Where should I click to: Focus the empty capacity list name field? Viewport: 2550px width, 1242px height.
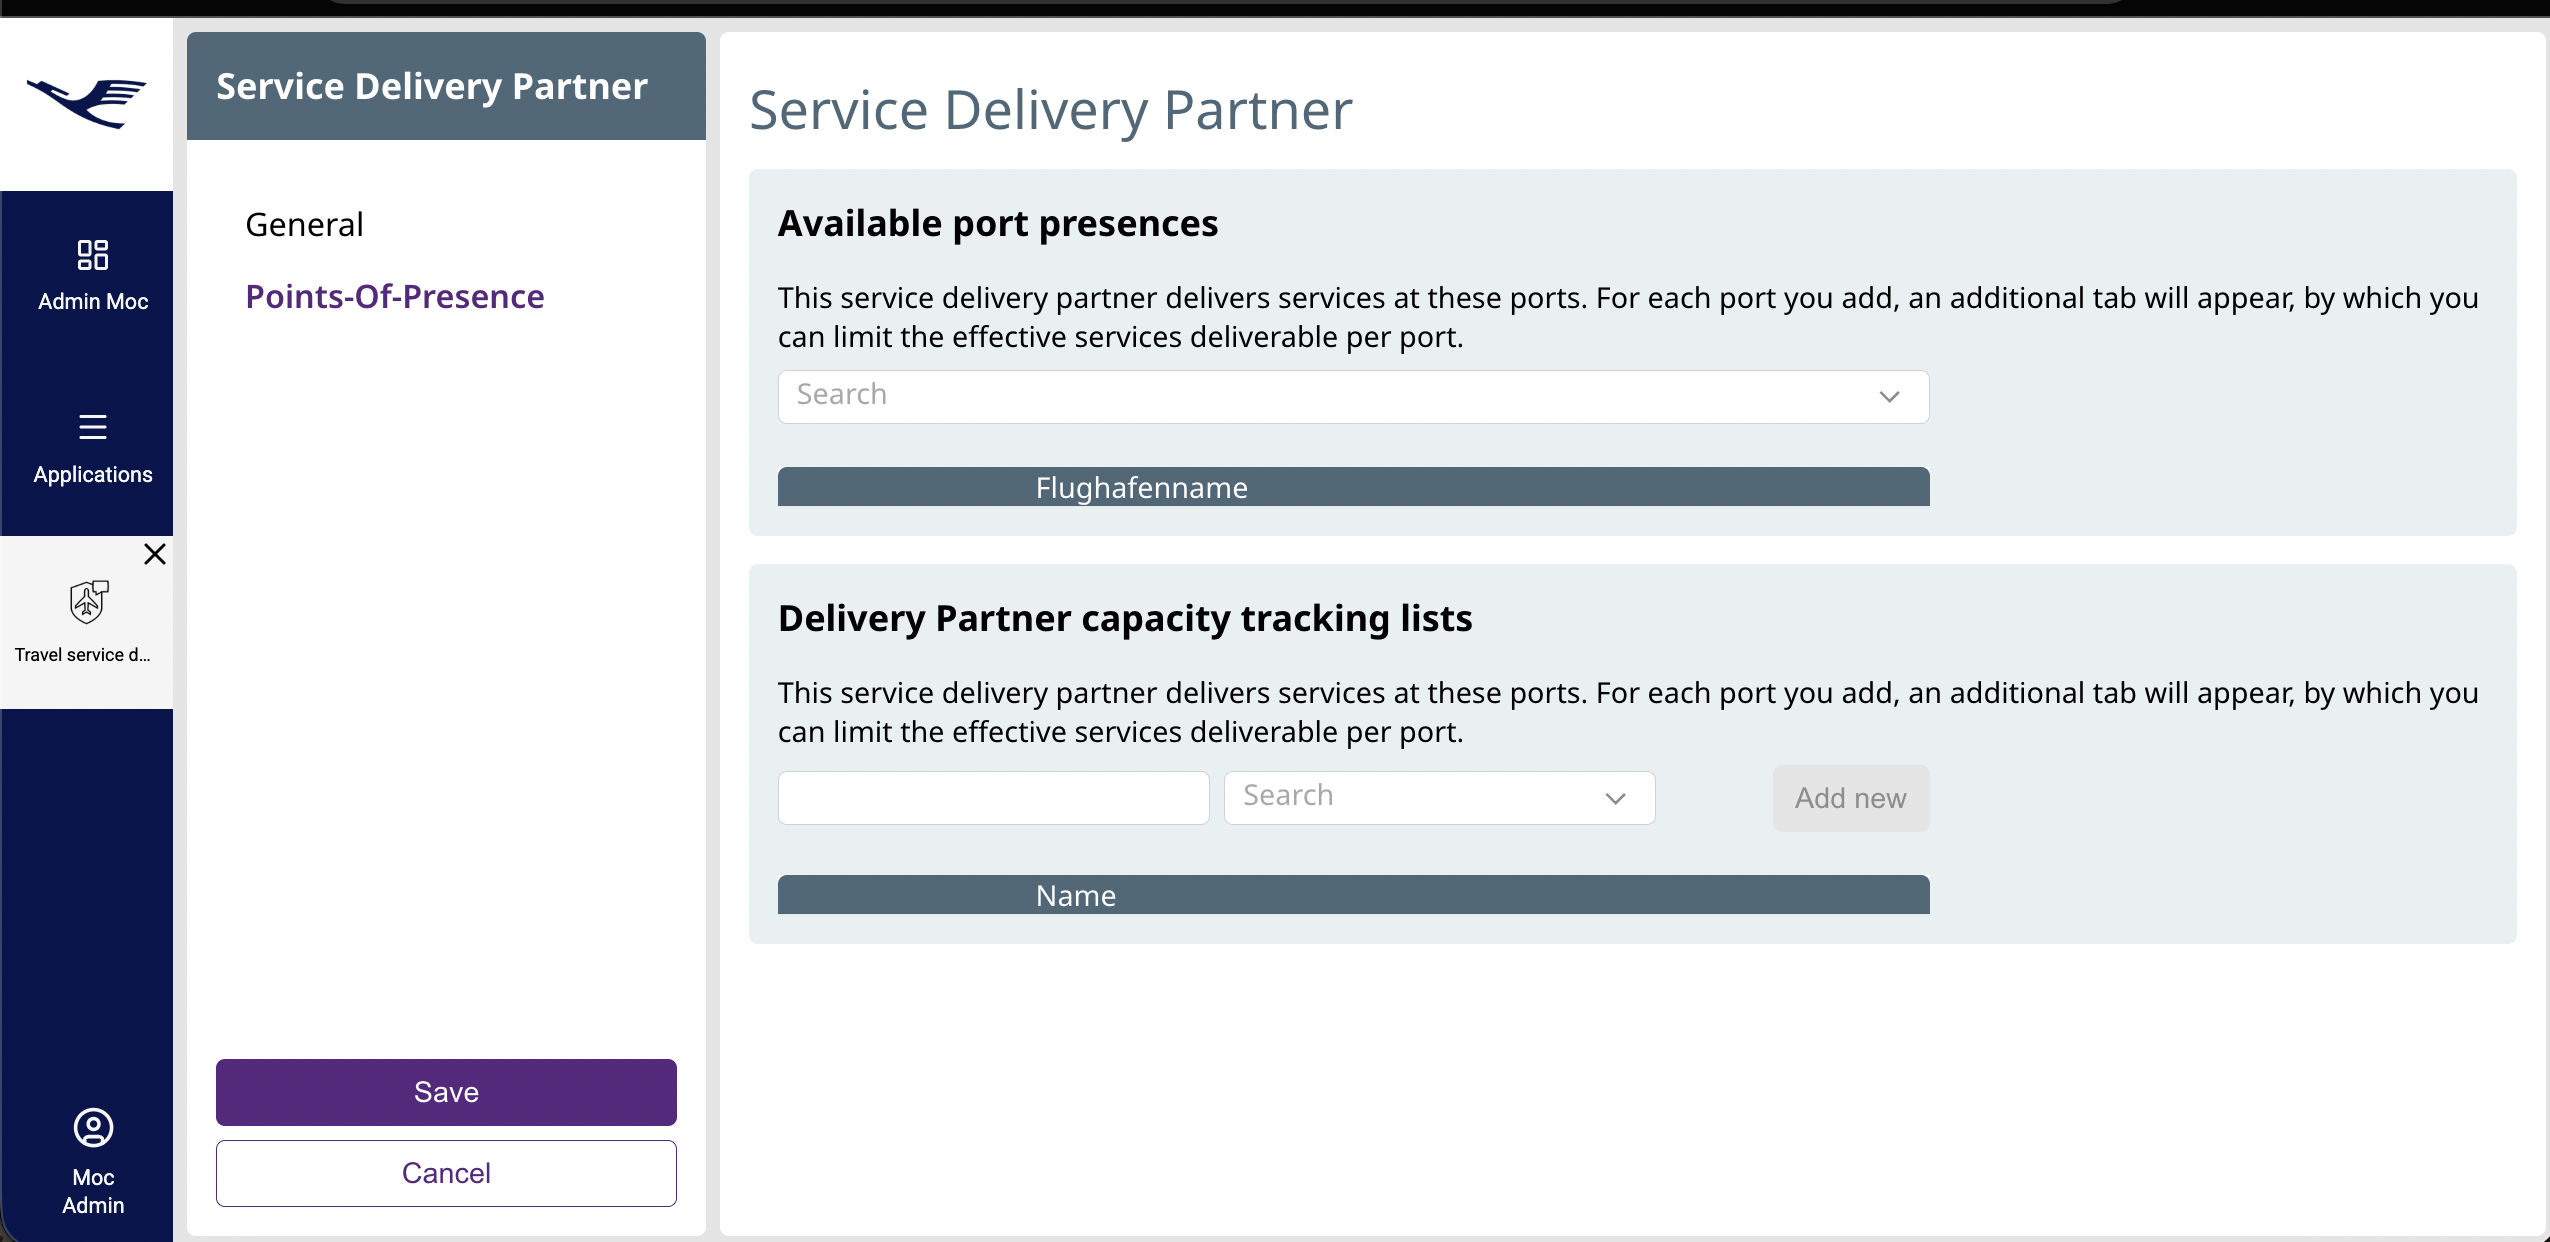point(993,798)
